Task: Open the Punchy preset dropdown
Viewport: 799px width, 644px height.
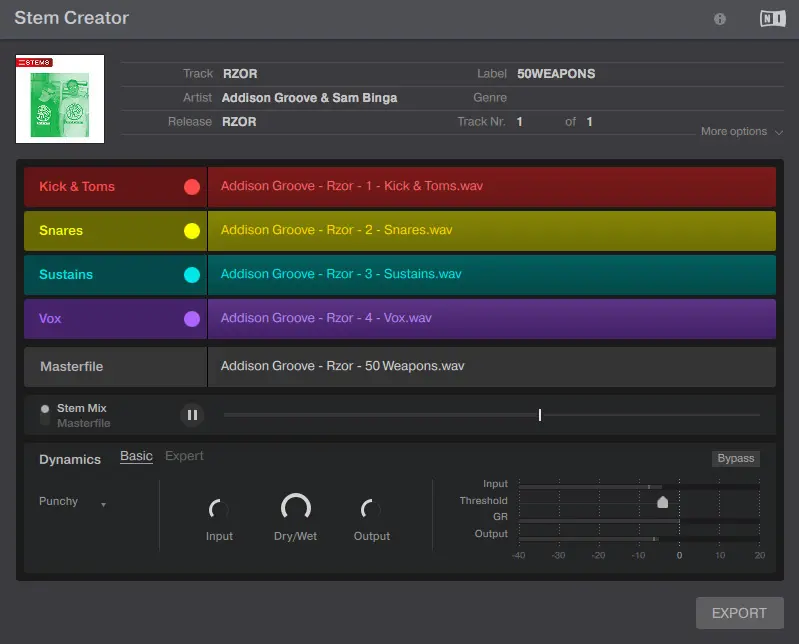Action: click(x=72, y=502)
